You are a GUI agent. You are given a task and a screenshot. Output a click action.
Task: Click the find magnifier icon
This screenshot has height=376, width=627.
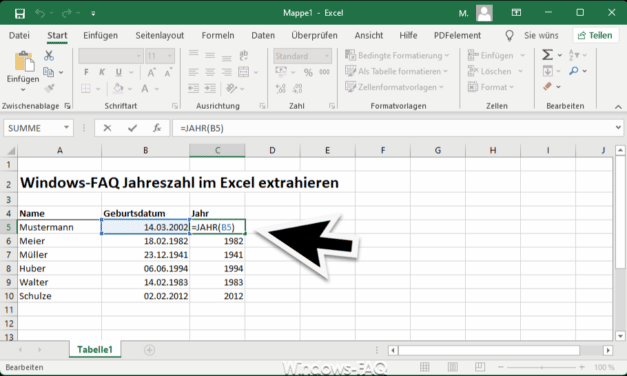click(x=574, y=71)
